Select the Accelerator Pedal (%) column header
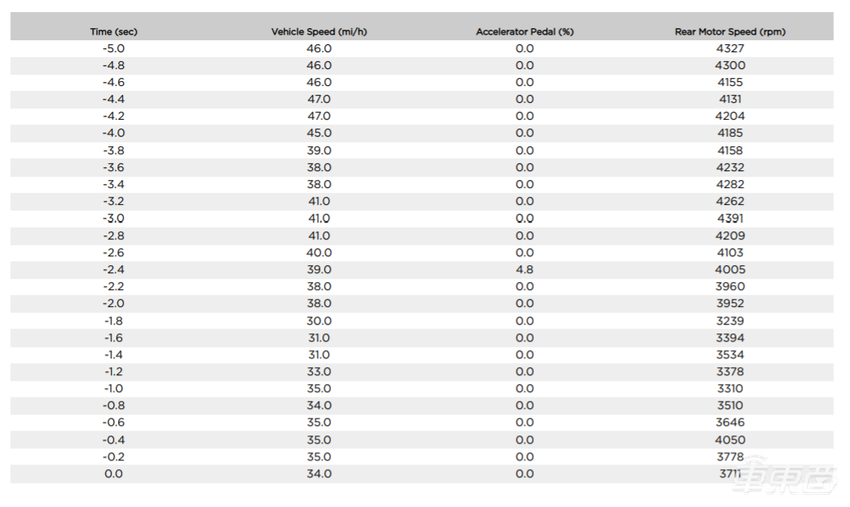The width and height of the screenshot is (850, 507). (x=524, y=32)
